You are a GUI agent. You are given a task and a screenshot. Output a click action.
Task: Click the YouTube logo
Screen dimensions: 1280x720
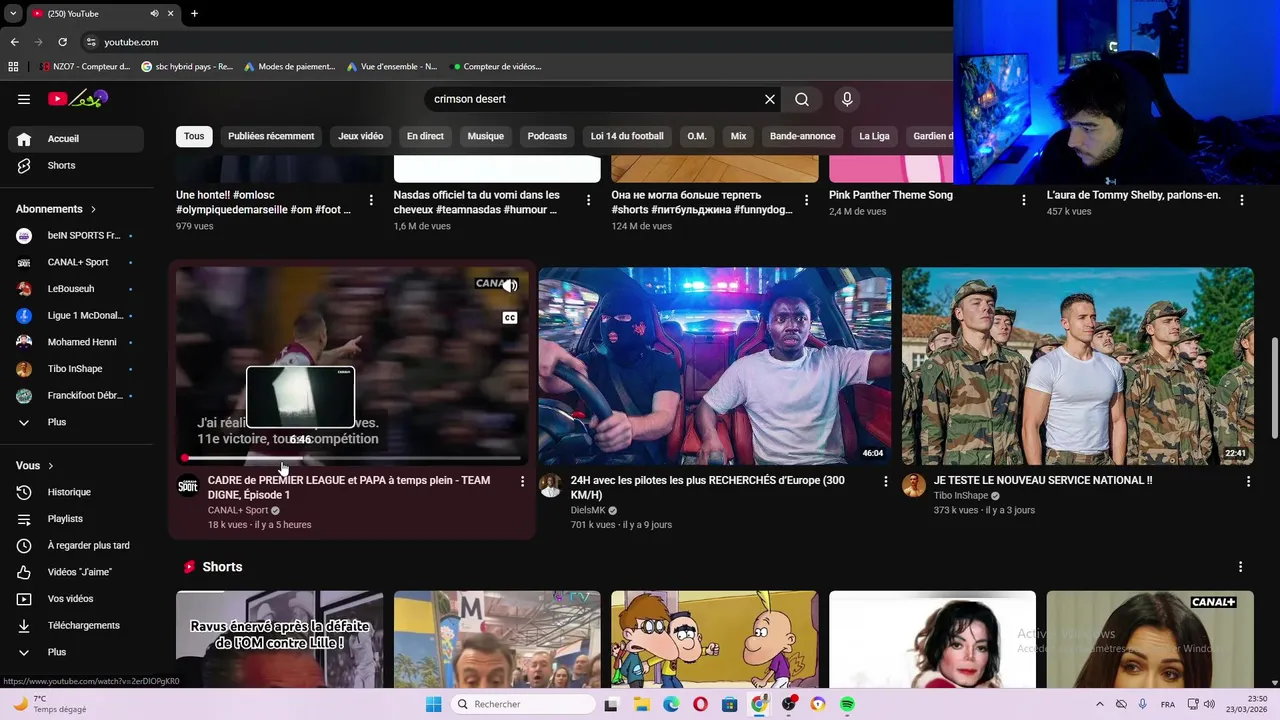[78, 99]
